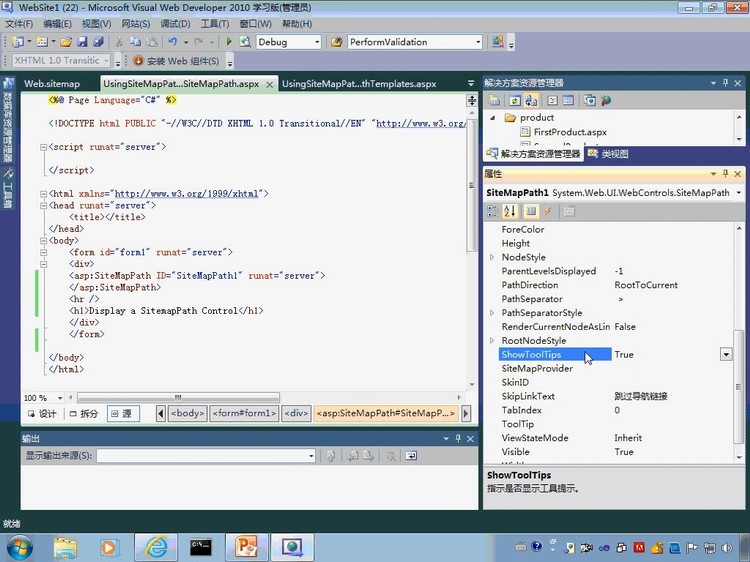This screenshot has width=750, height=562.
Task: Open the ShowToolTips value dropdown arrow
Action: 726,354
